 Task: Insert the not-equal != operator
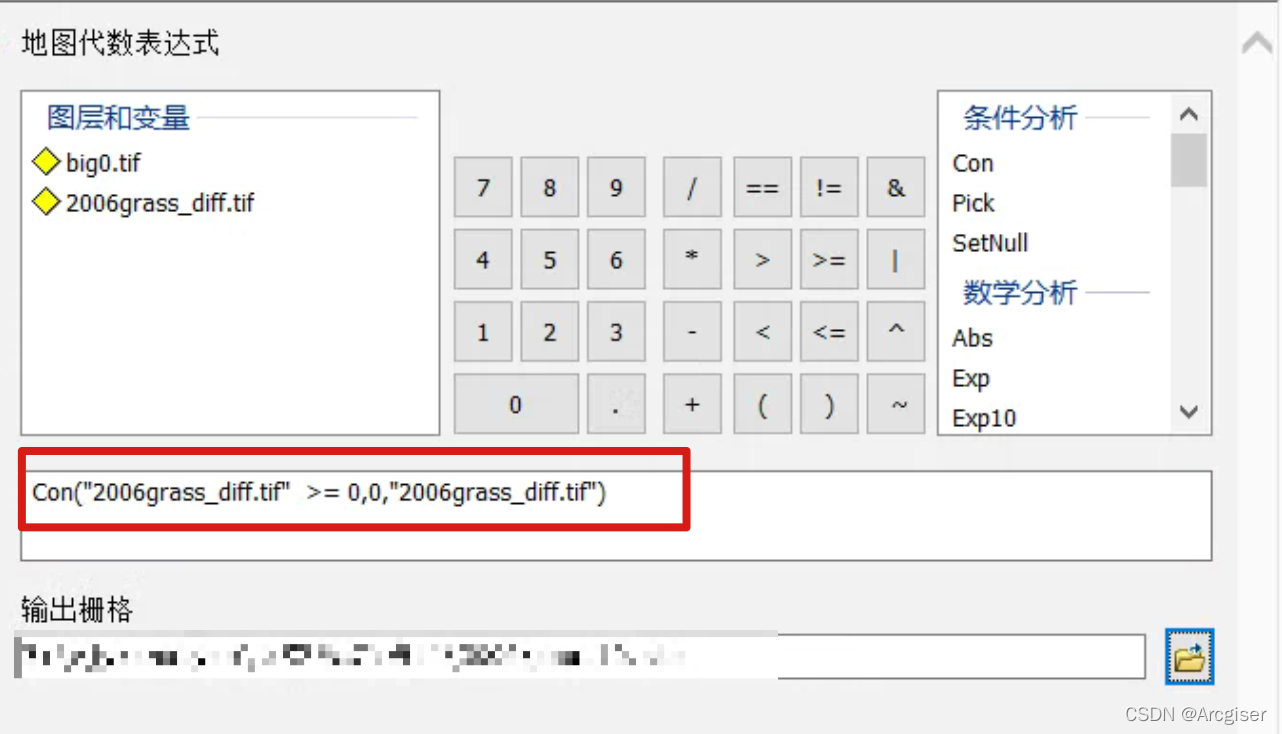pyautogui.click(x=829, y=187)
